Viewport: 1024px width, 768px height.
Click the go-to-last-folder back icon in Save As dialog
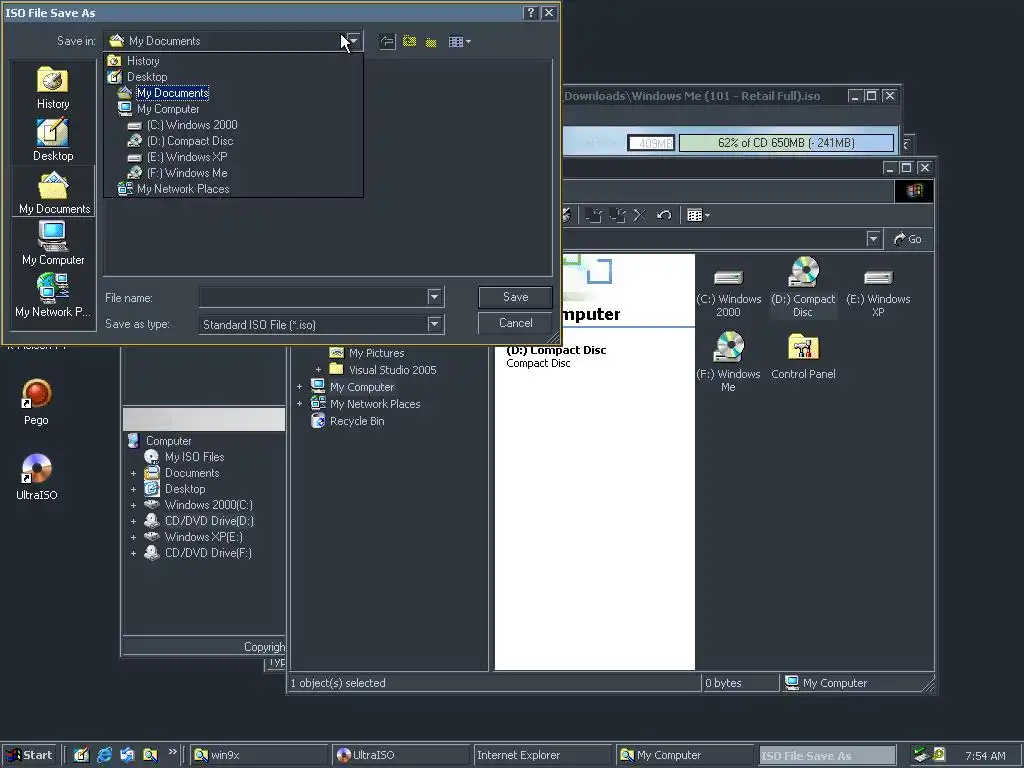point(387,42)
